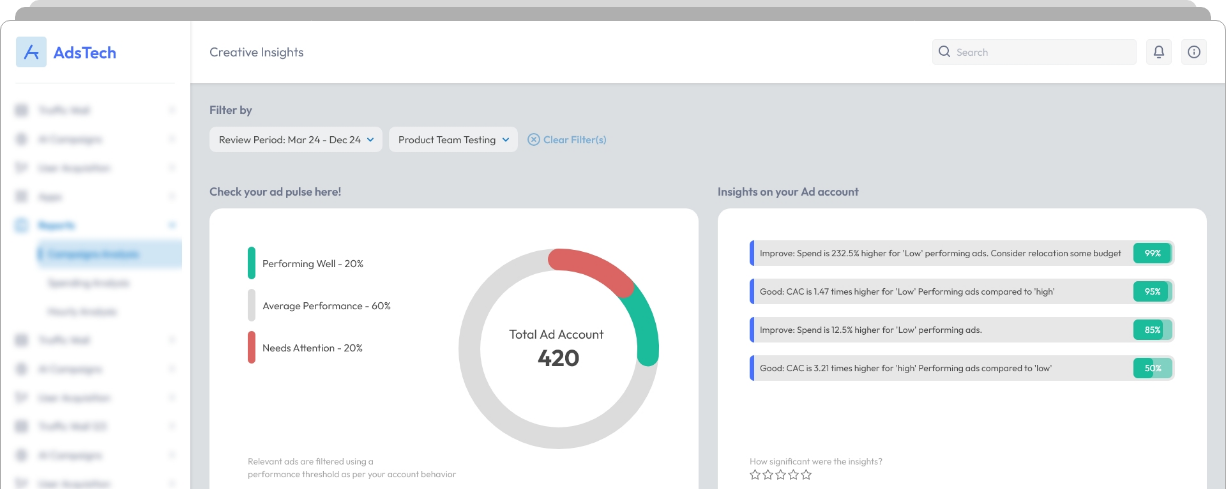
Task: Collapse the Reports section chevron
Action: tap(172, 226)
